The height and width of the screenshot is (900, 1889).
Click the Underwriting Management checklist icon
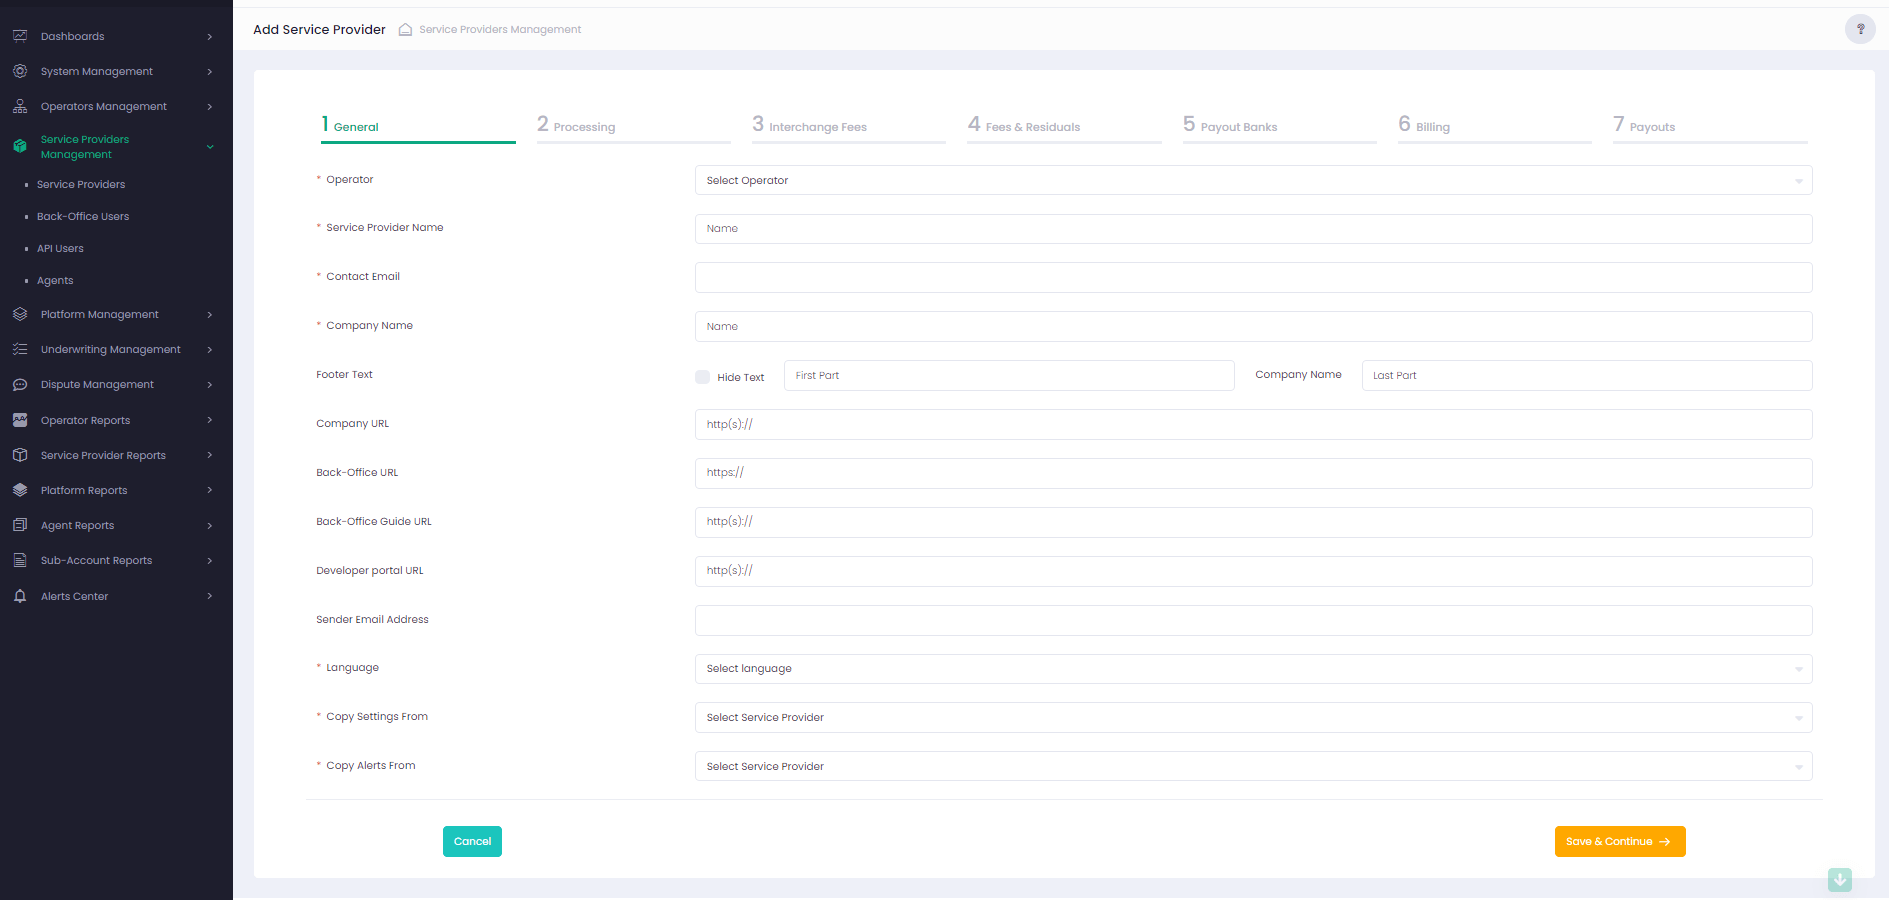(x=20, y=350)
